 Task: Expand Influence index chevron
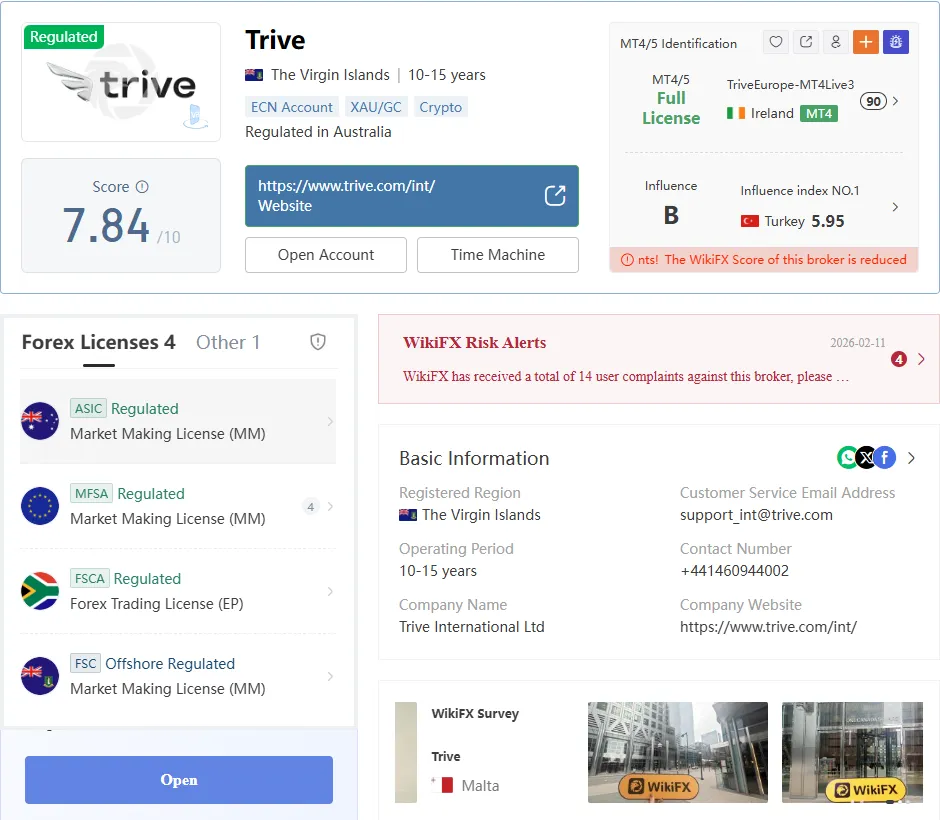[896, 207]
